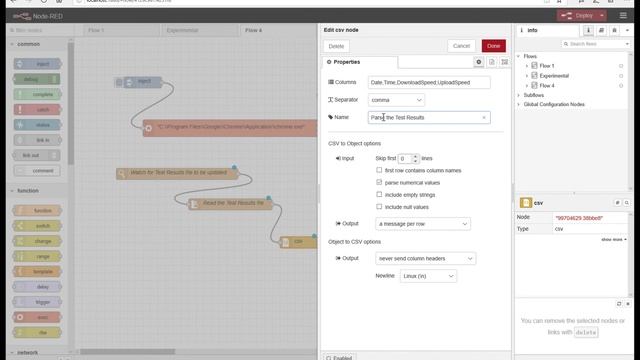Click the find-in-workspace magnifier icon beside csv

click(627, 203)
